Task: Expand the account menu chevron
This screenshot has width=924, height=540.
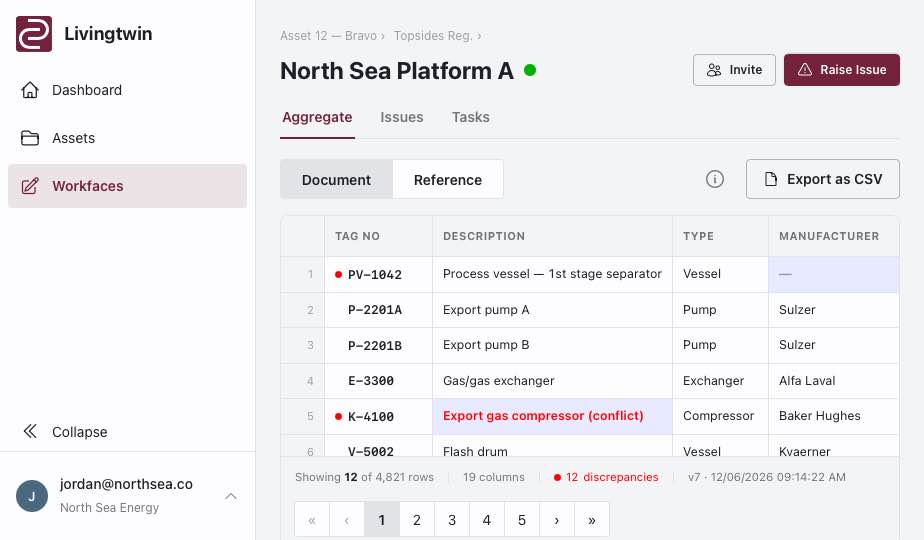Action: (231, 496)
